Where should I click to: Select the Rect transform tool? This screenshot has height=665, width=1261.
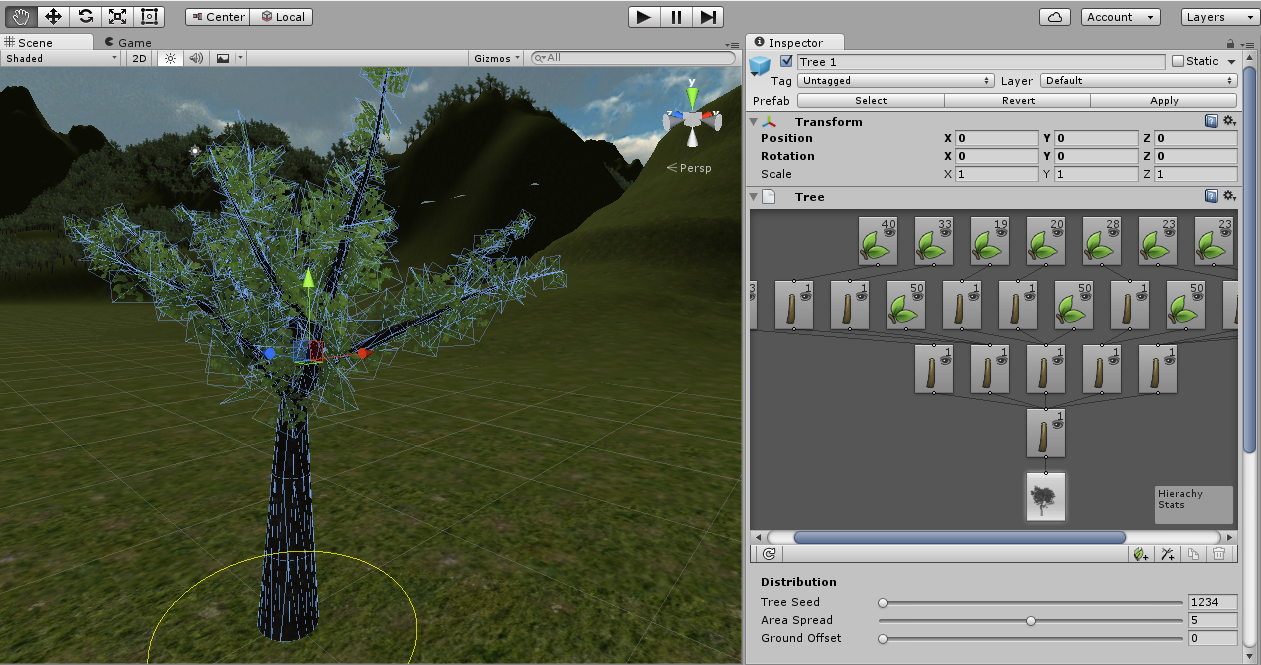(150, 16)
